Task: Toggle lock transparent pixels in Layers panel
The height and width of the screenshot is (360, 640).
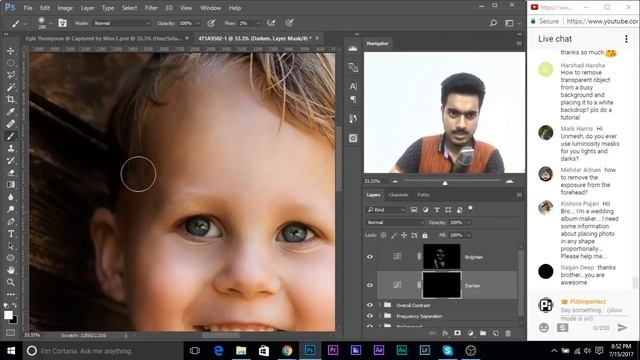Action: tap(383, 236)
